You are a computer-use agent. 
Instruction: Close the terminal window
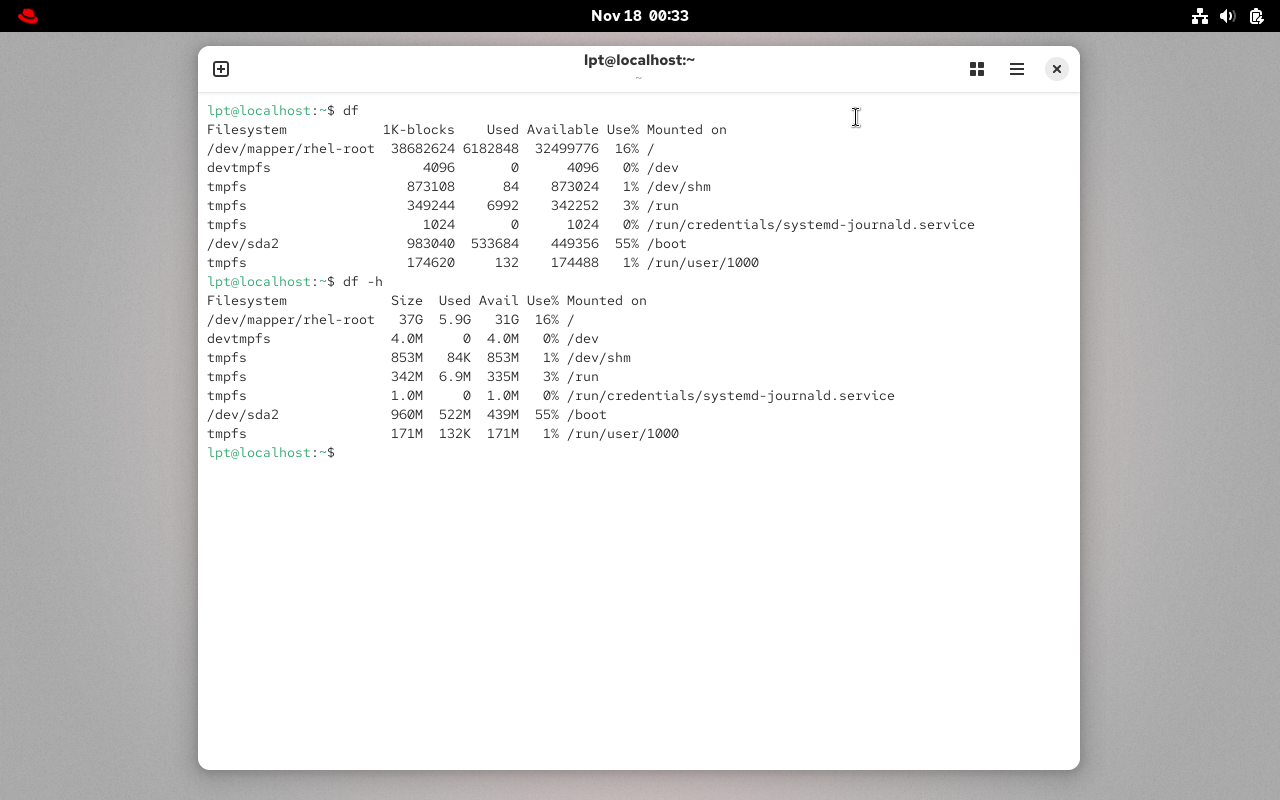(x=1056, y=69)
